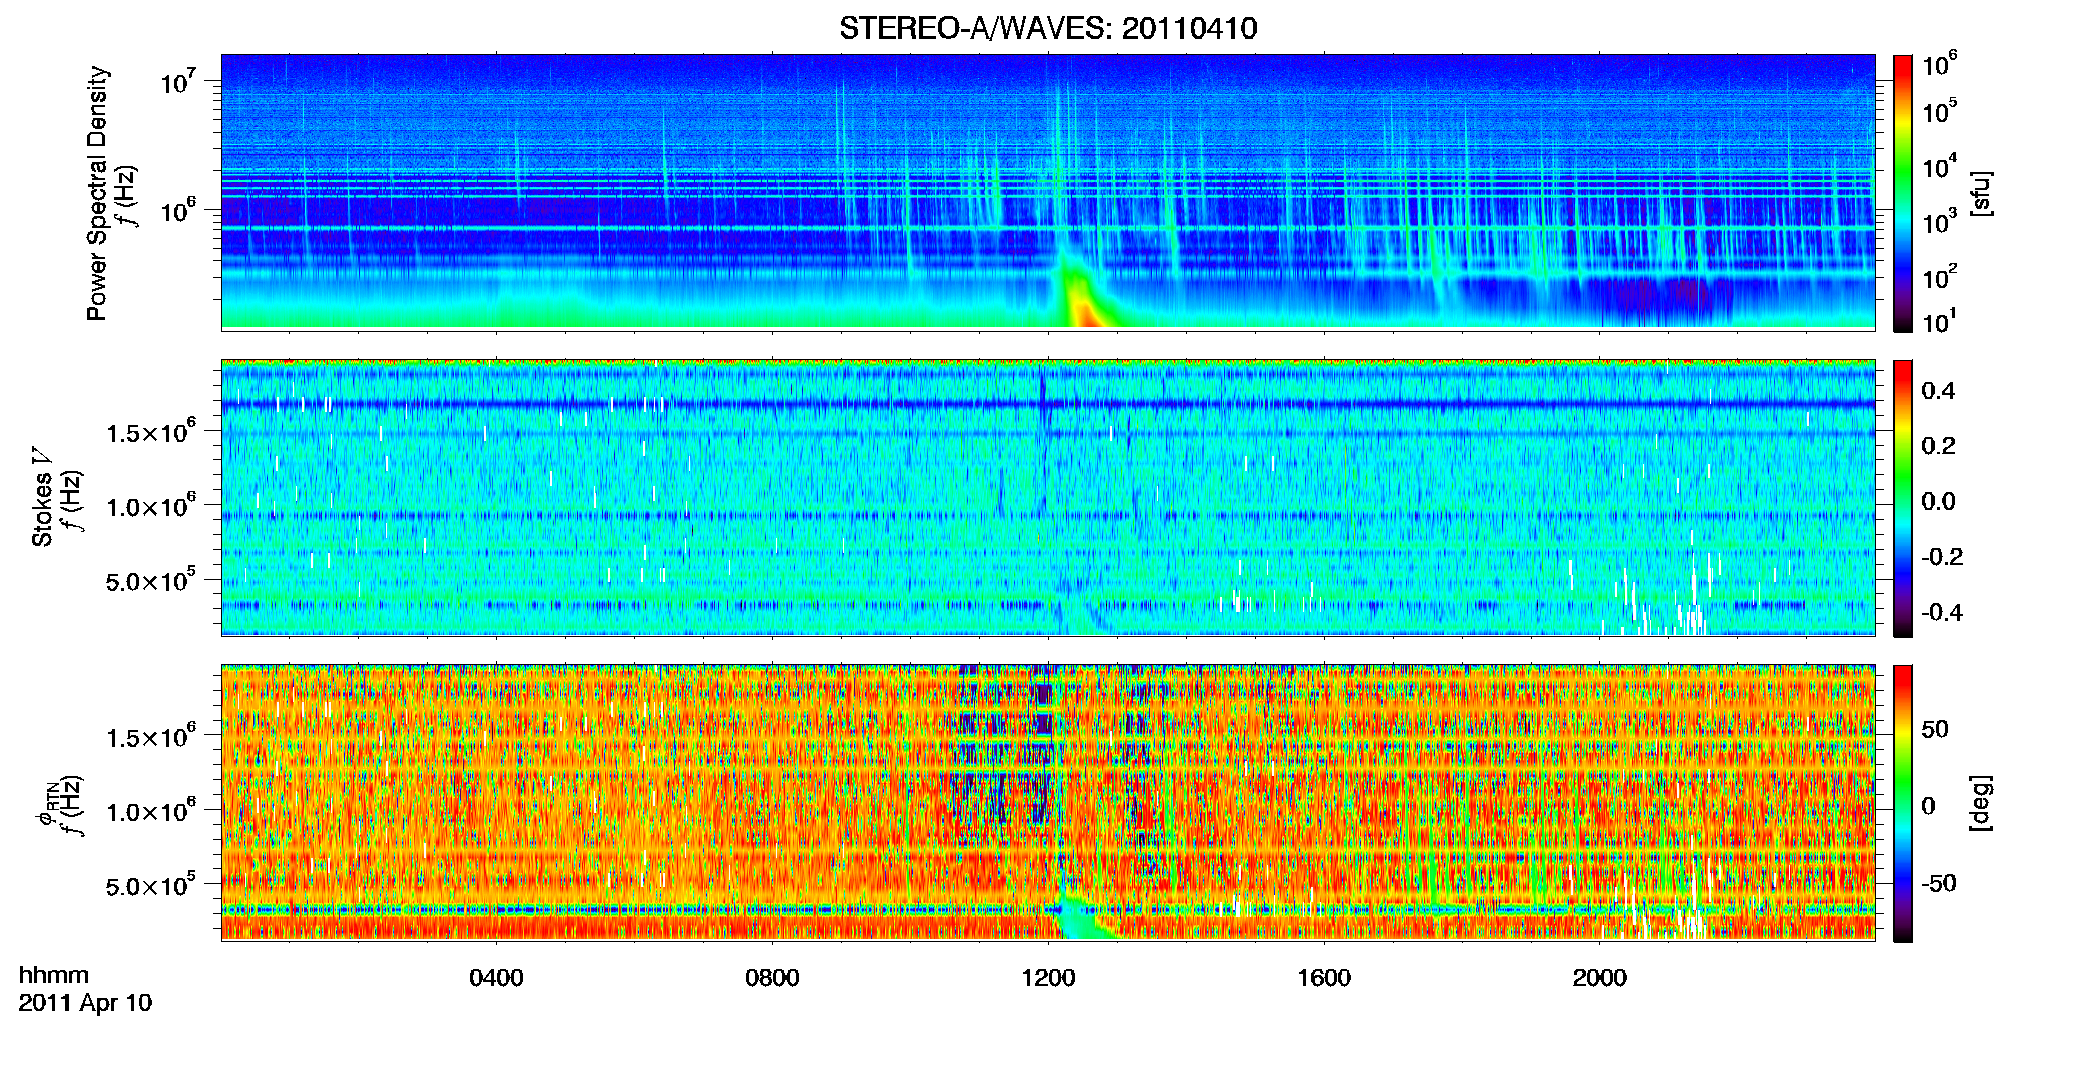This screenshot has width=2096, height=1080.
Task: Click the φ RTN degrees colorbar
Action: [x=1903, y=803]
